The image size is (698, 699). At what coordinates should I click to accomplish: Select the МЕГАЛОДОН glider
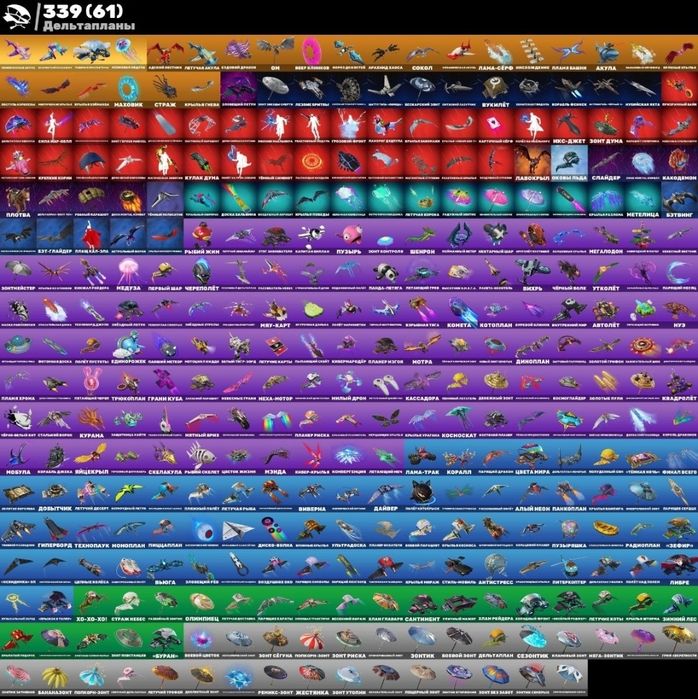coord(606,236)
